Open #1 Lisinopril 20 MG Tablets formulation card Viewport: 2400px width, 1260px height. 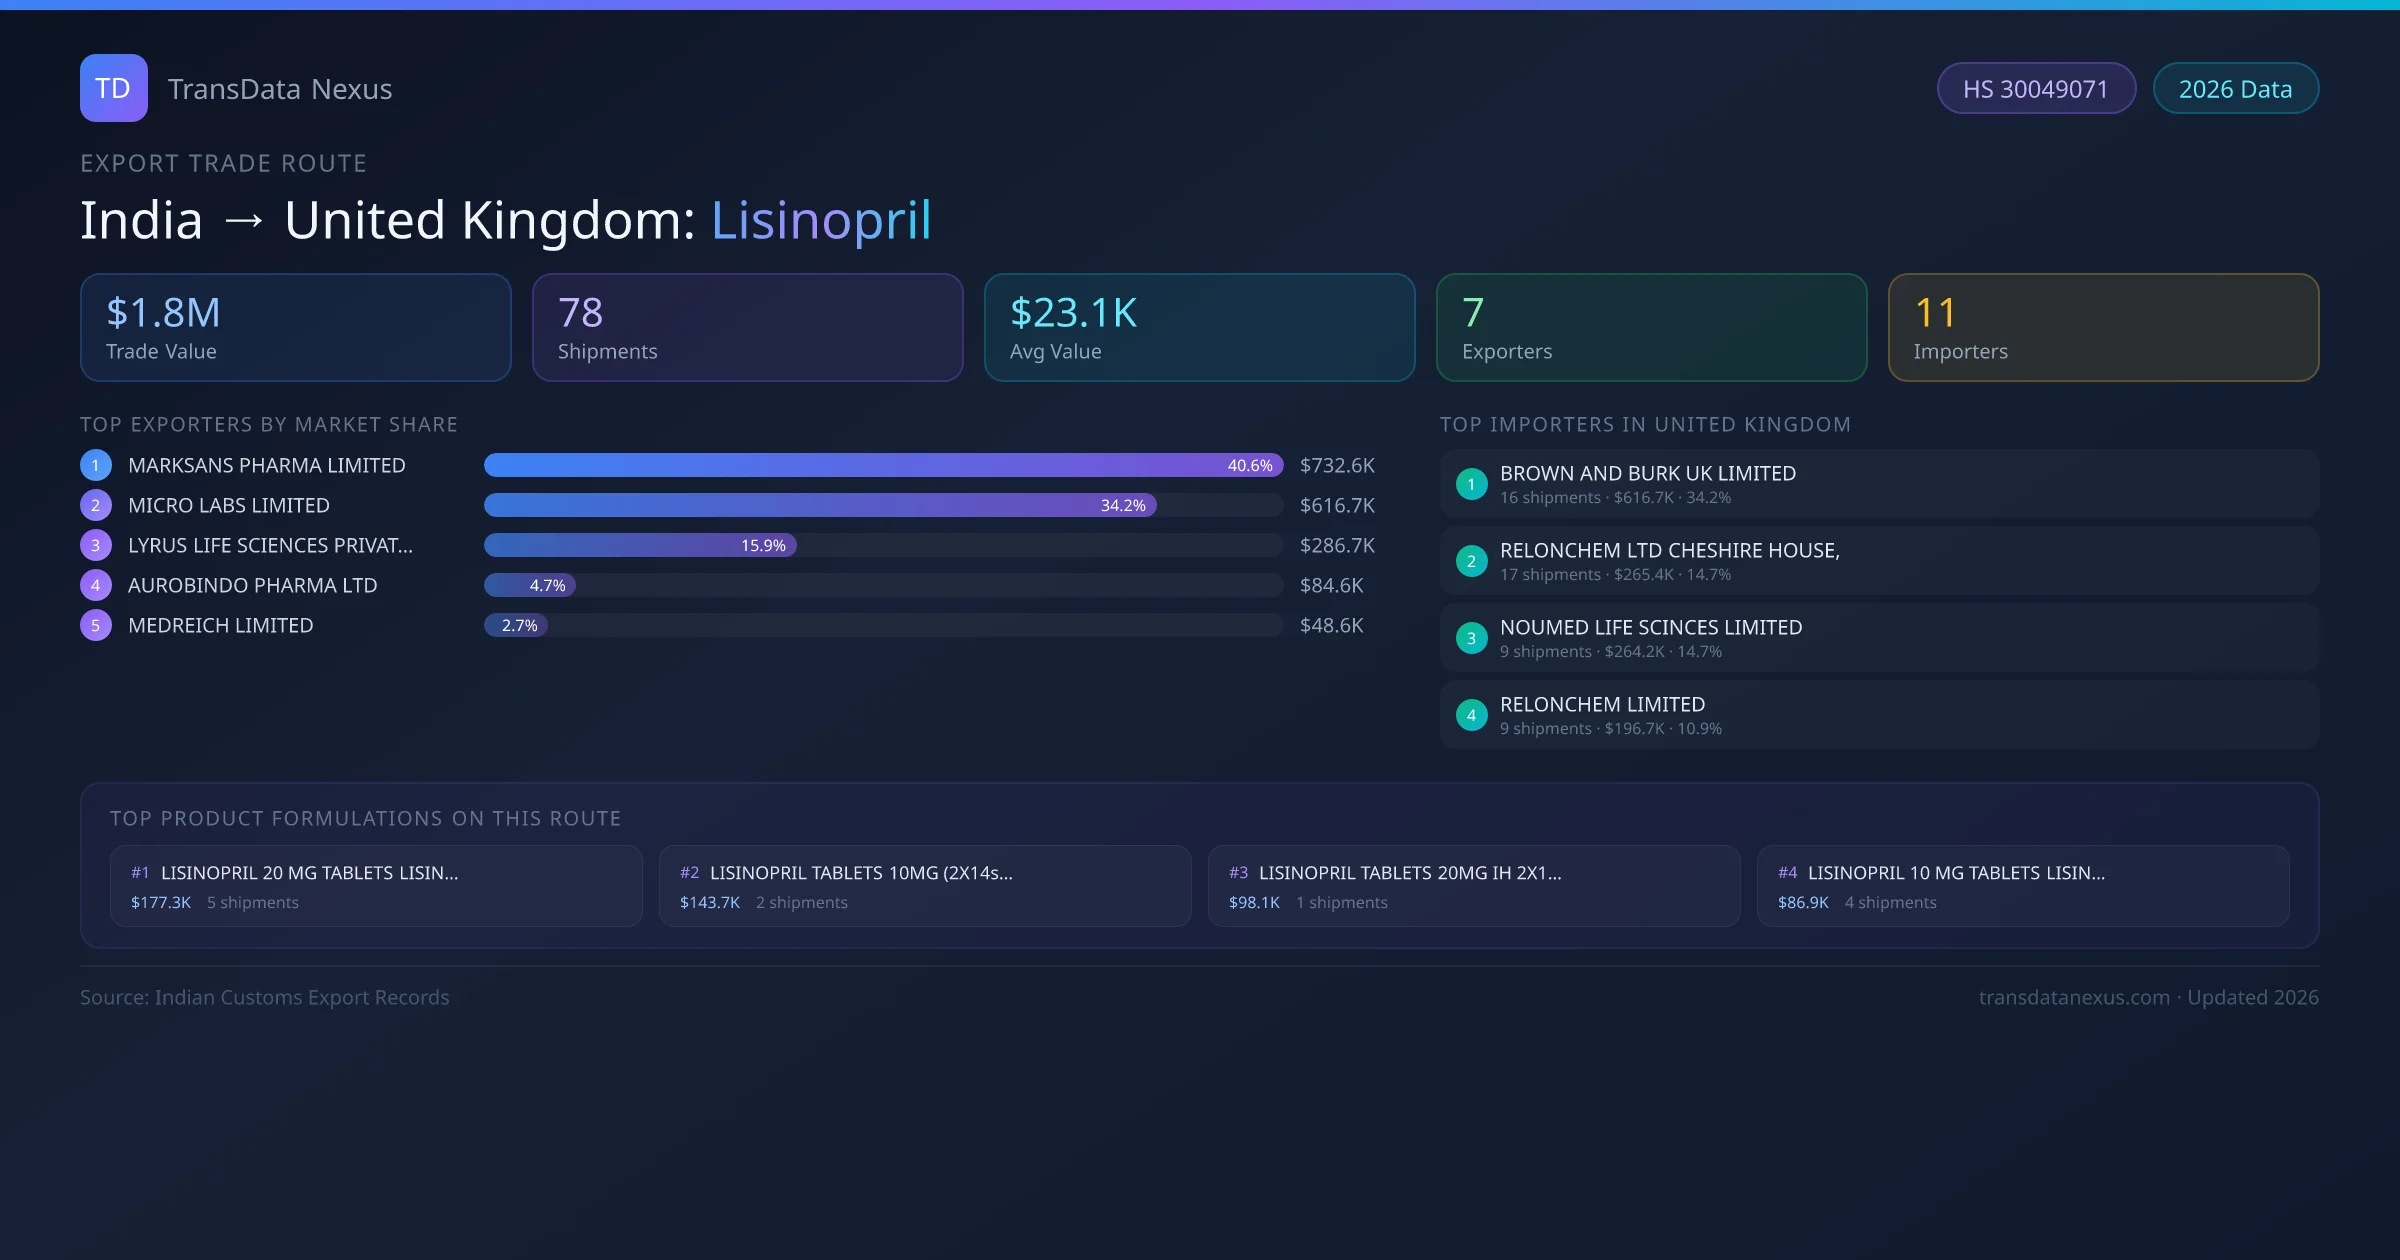376,886
